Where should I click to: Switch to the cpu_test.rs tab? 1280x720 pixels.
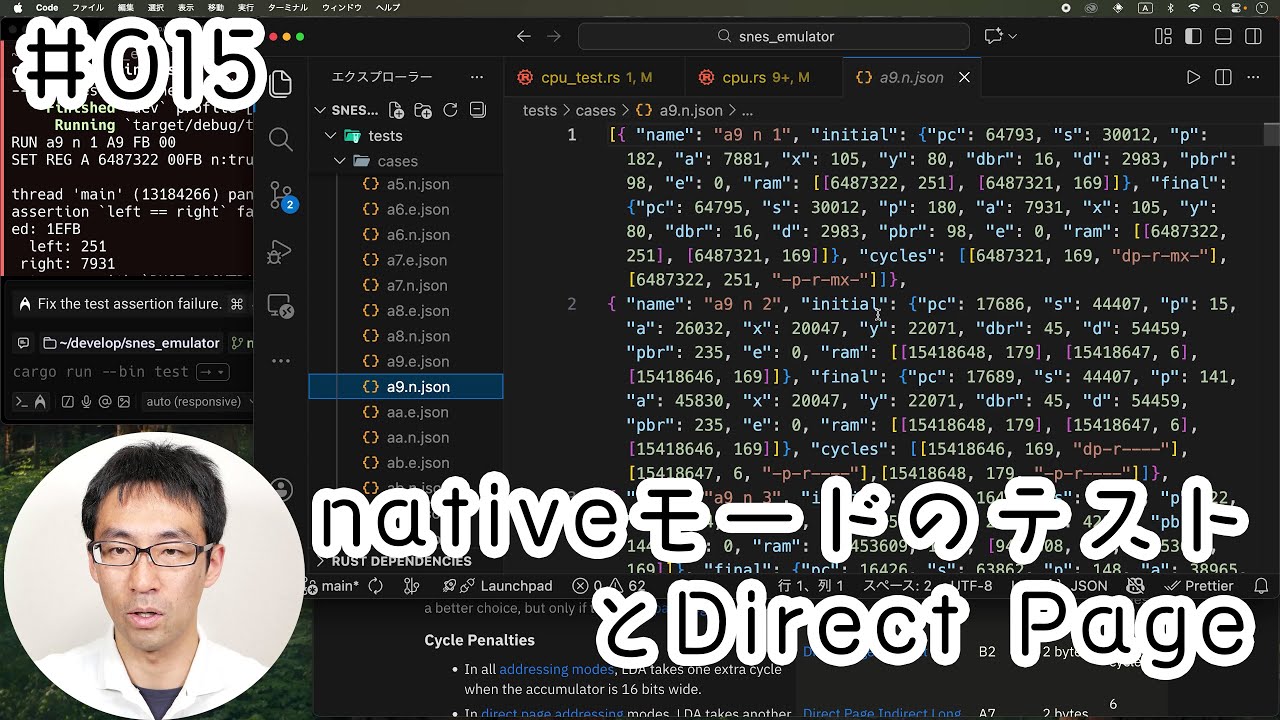[x=595, y=77]
